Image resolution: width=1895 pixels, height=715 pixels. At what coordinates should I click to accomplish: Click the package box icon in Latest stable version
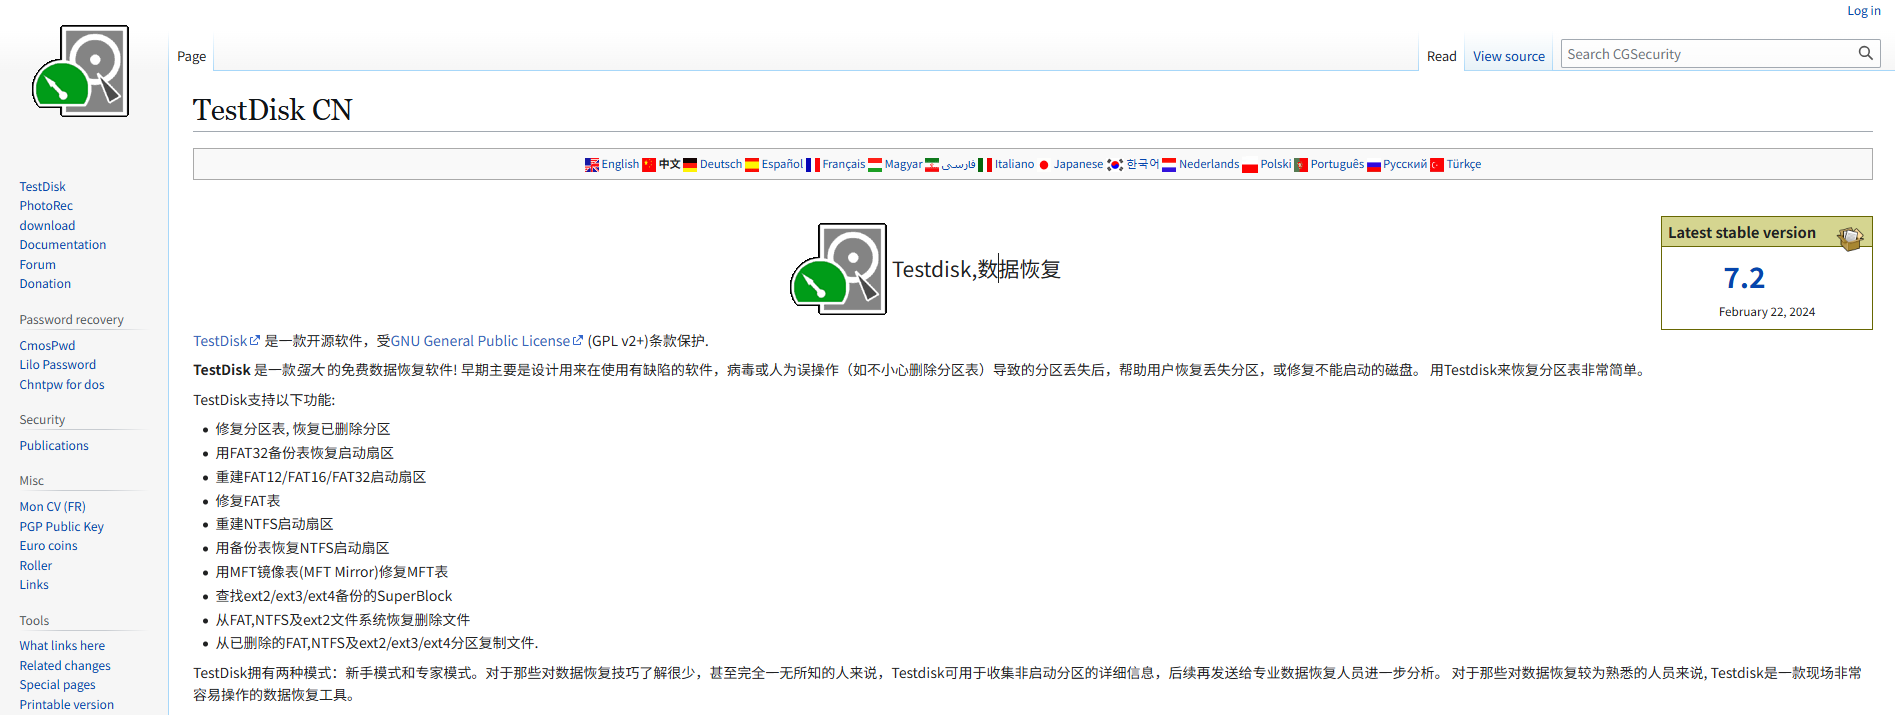[1850, 236]
